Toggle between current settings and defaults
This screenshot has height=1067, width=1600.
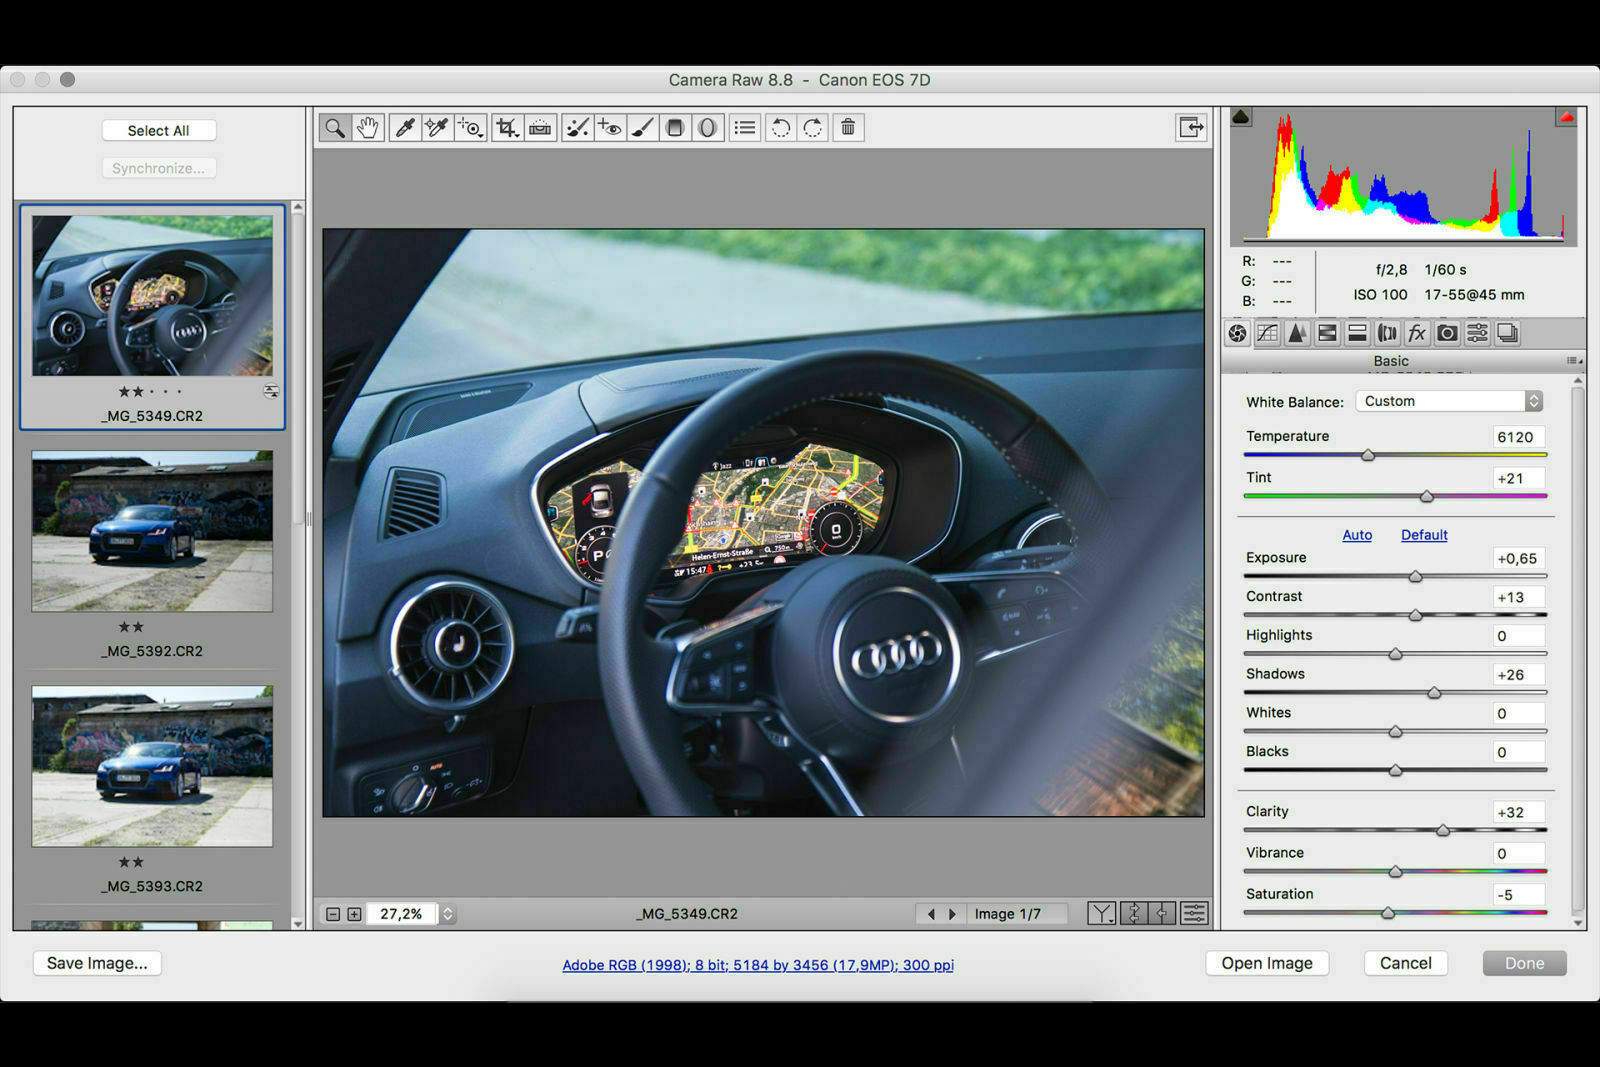point(1194,913)
